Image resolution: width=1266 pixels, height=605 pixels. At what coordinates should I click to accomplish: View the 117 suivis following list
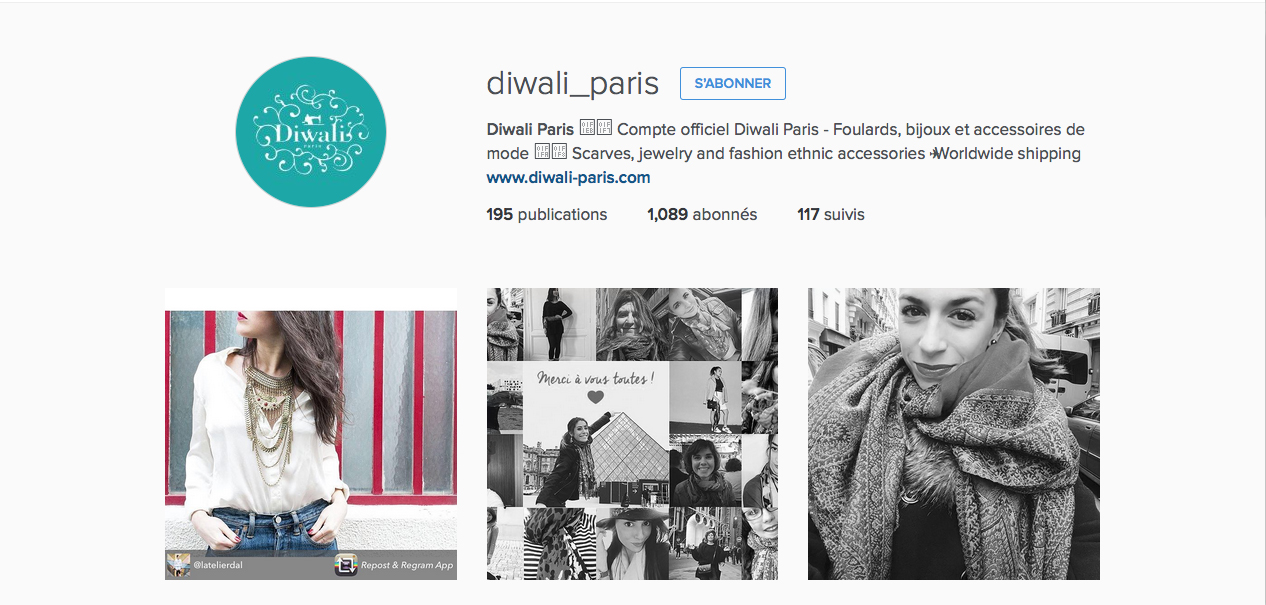(831, 214)
